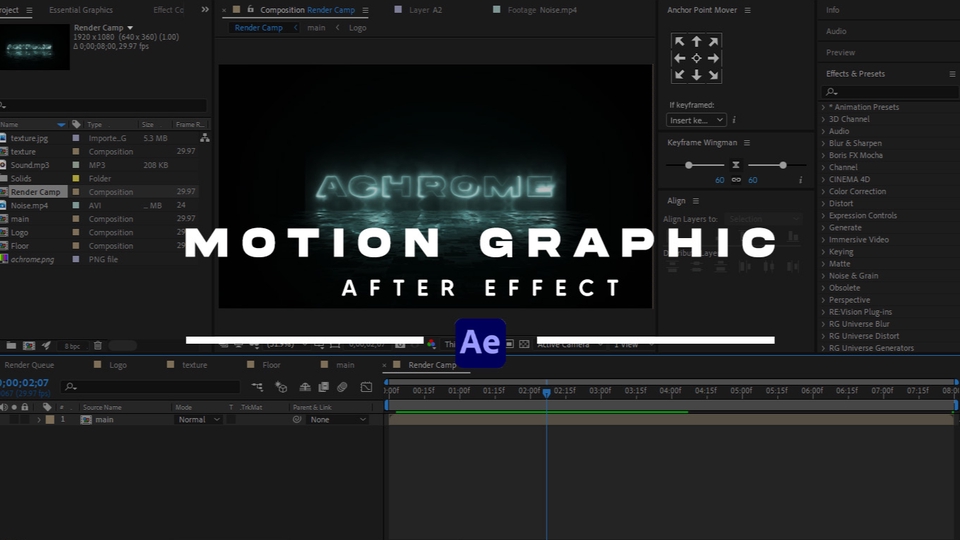
Task: Open If keyframed dropdown
Action: pyautogui.click(x=696, y=121)
